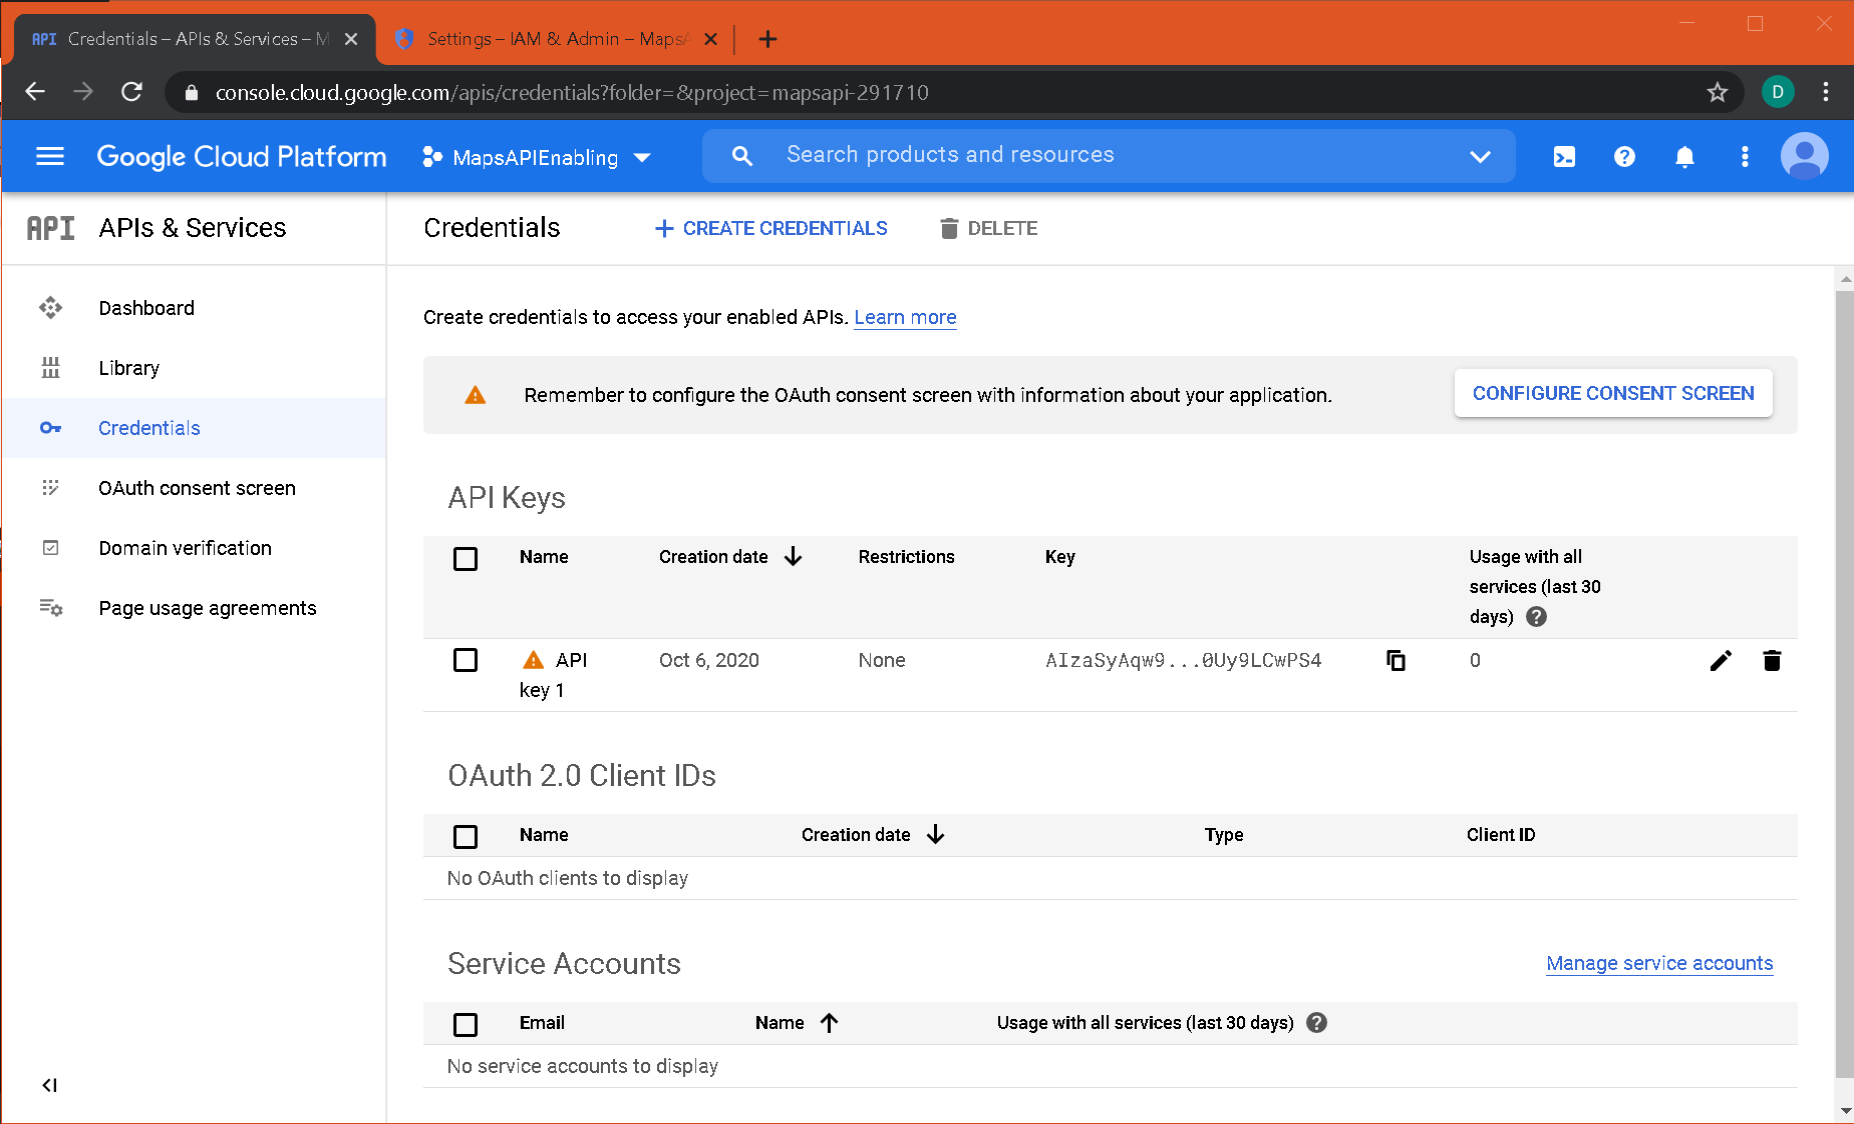Select all API keys header checkbox
Screen dimensions: 1854x1124
[x=465, y=558]
